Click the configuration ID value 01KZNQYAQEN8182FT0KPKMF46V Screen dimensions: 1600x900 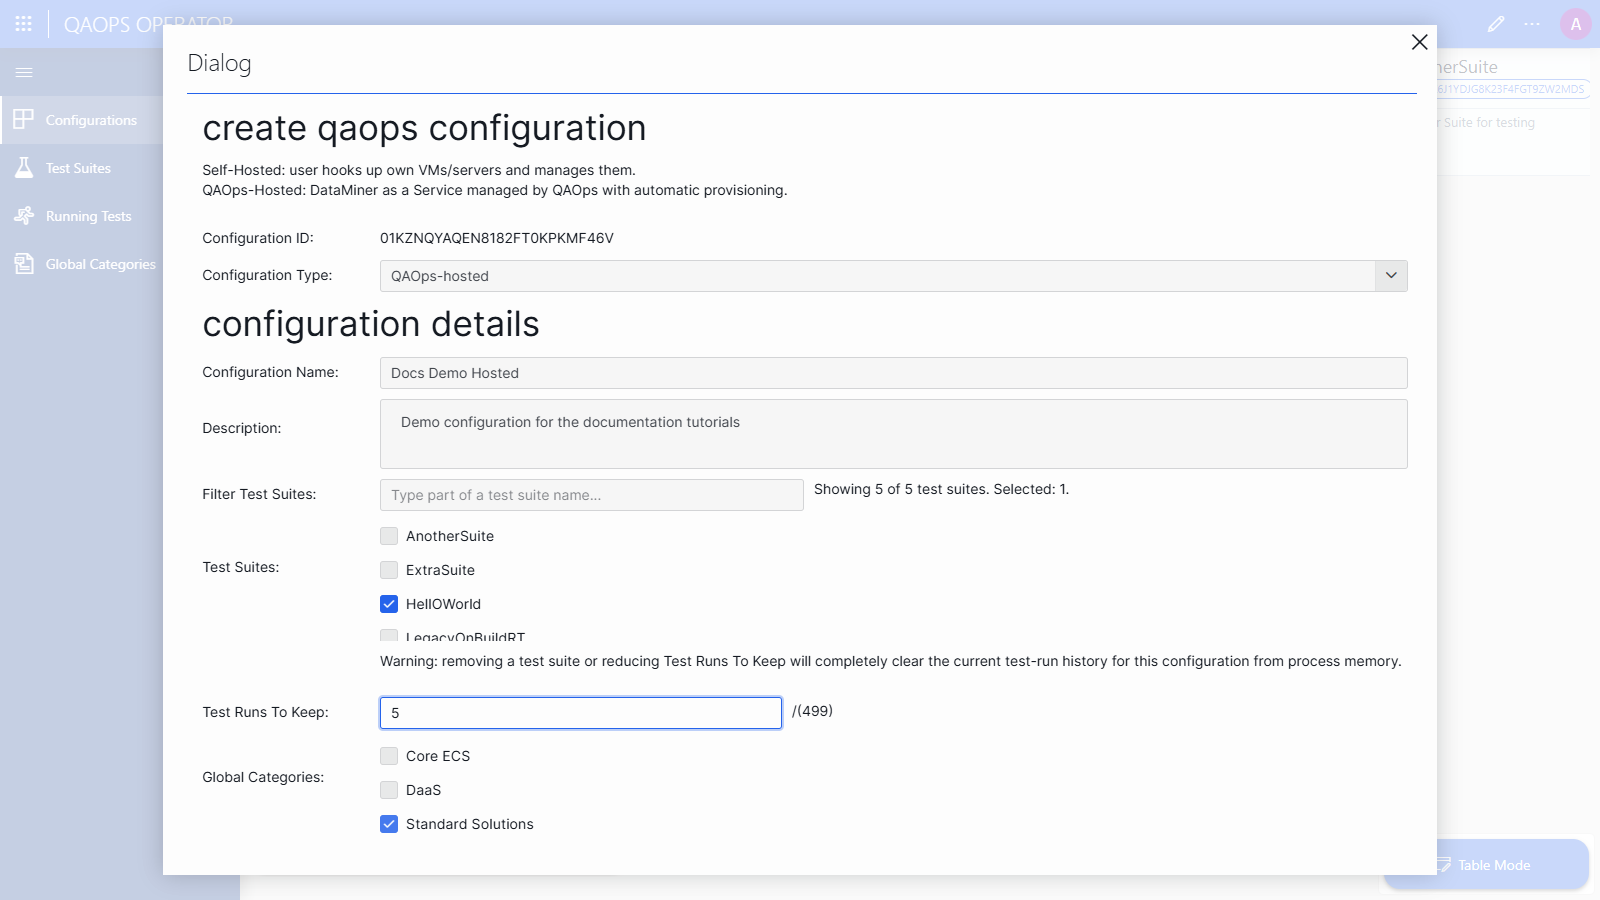[497, 238]
